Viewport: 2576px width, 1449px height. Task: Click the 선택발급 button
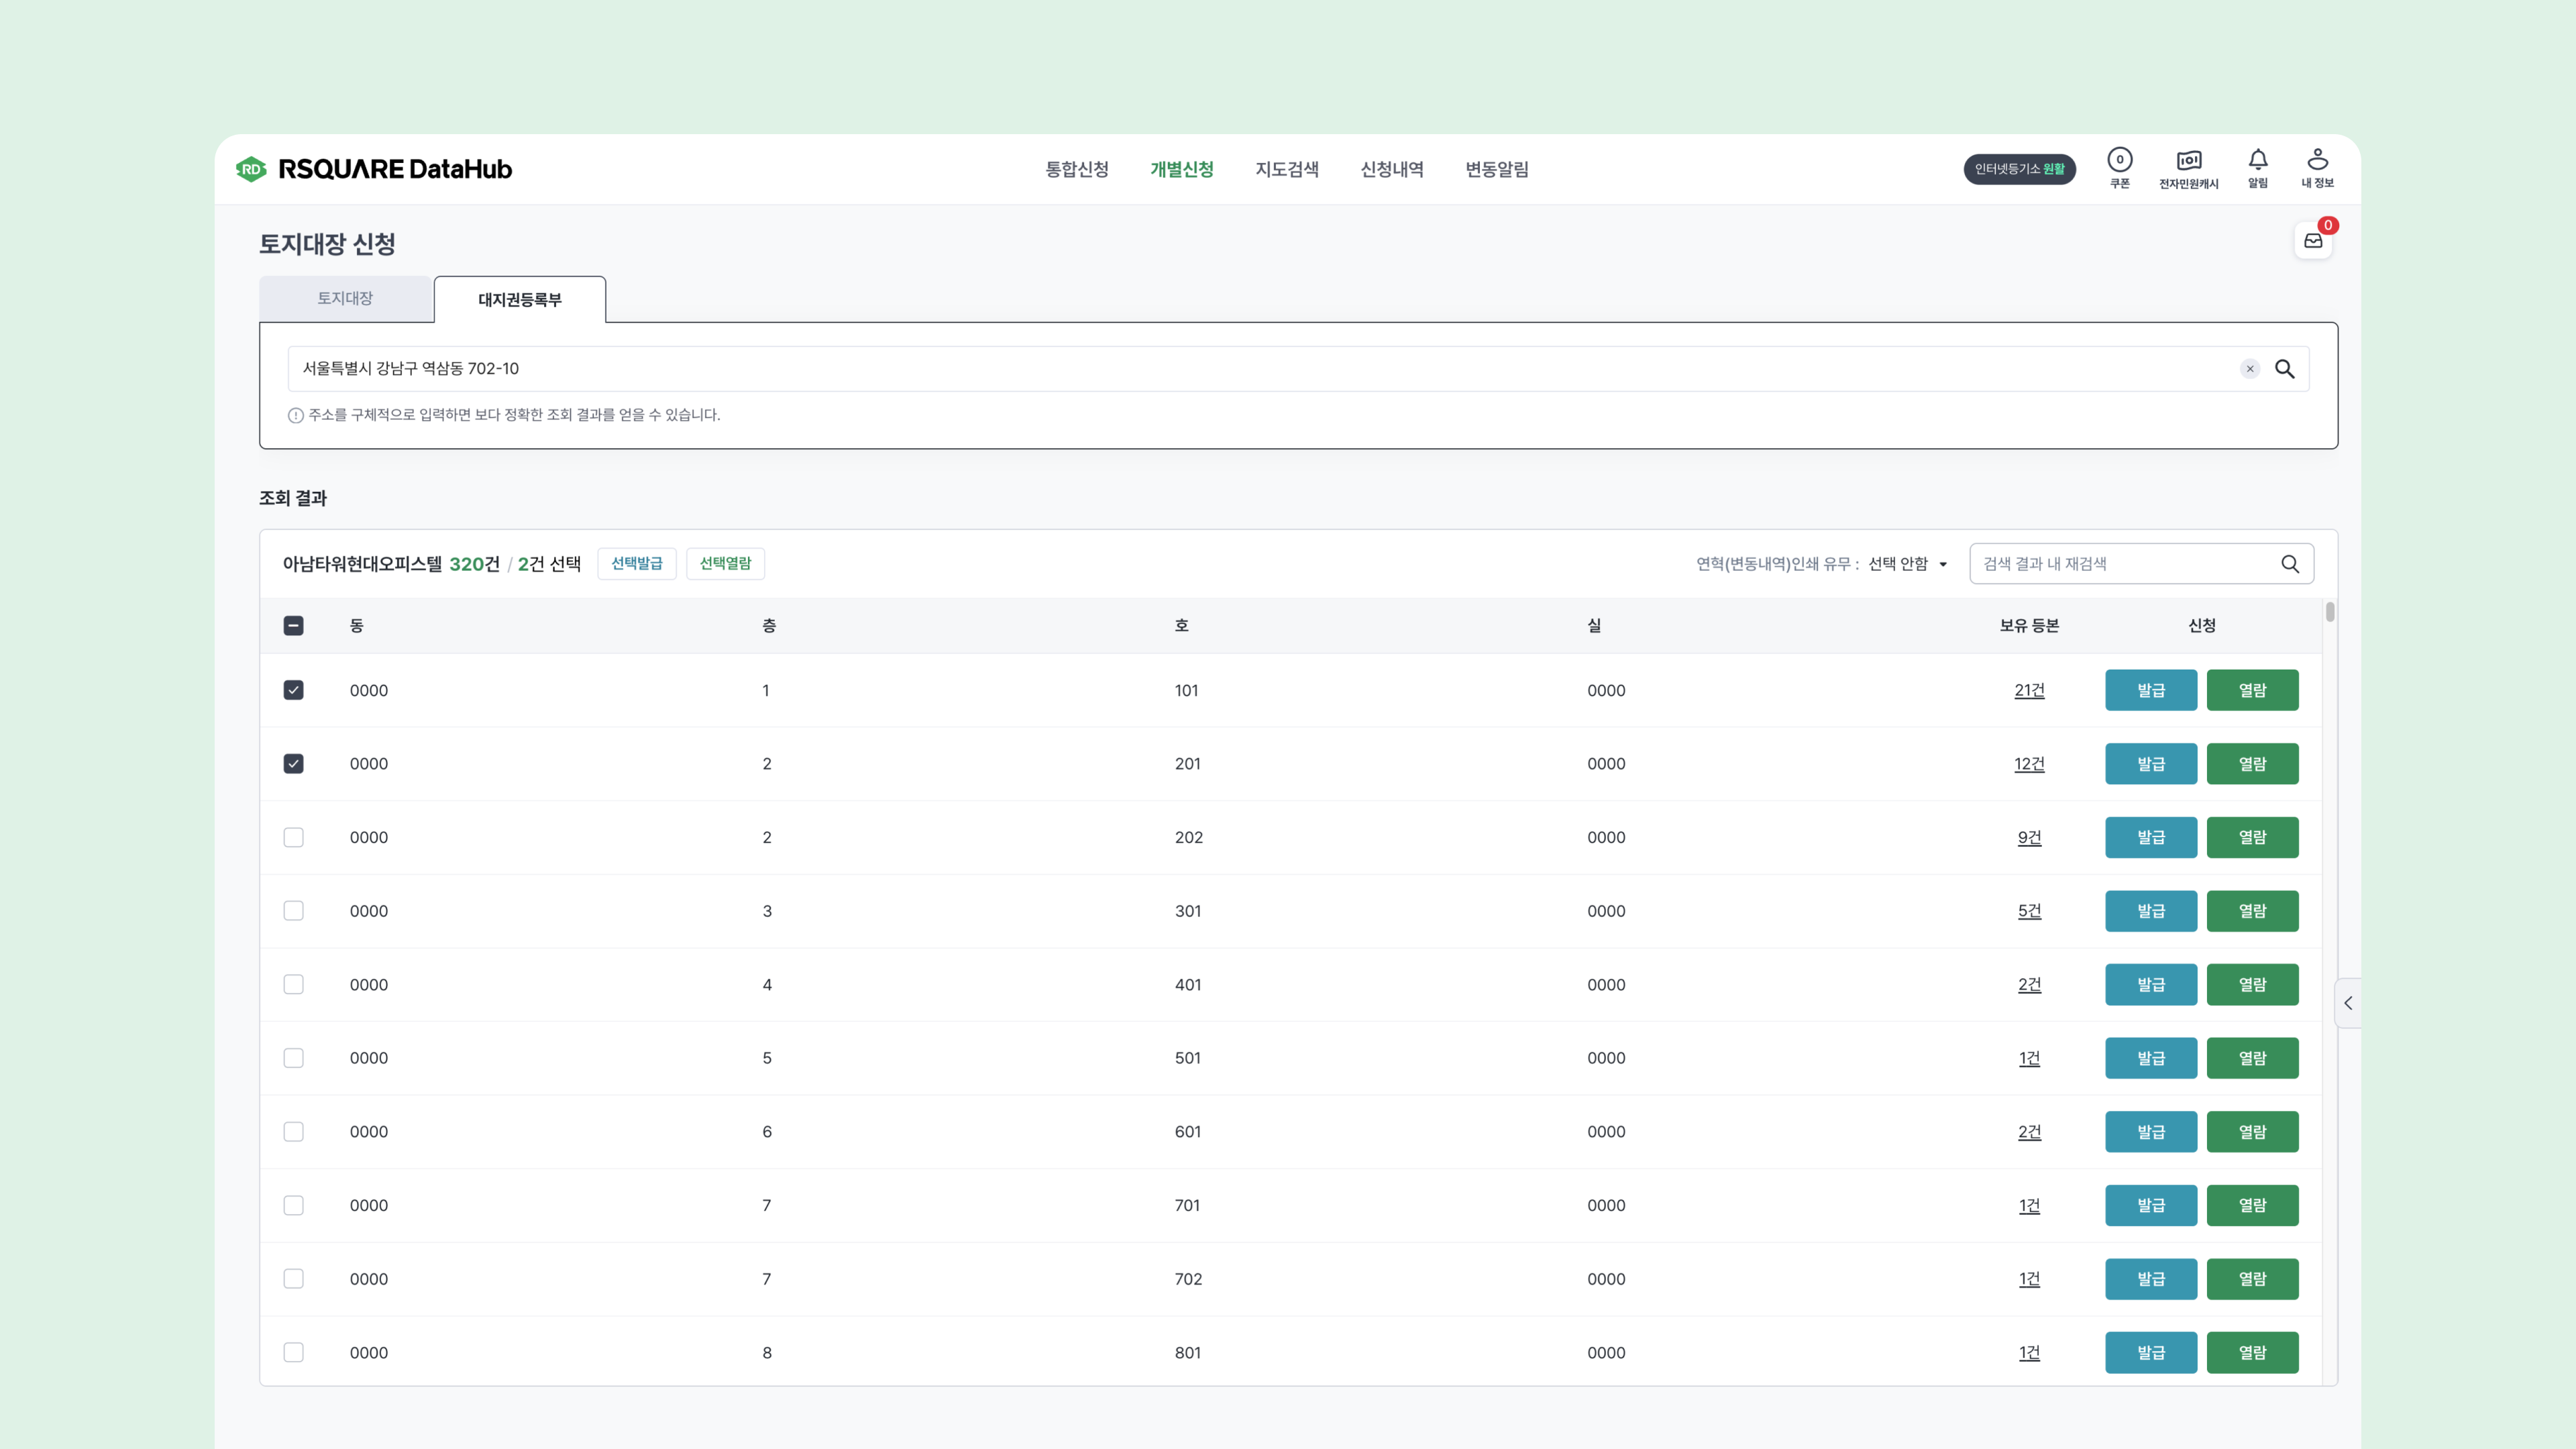pyautogui.click(x=636, y=564)
